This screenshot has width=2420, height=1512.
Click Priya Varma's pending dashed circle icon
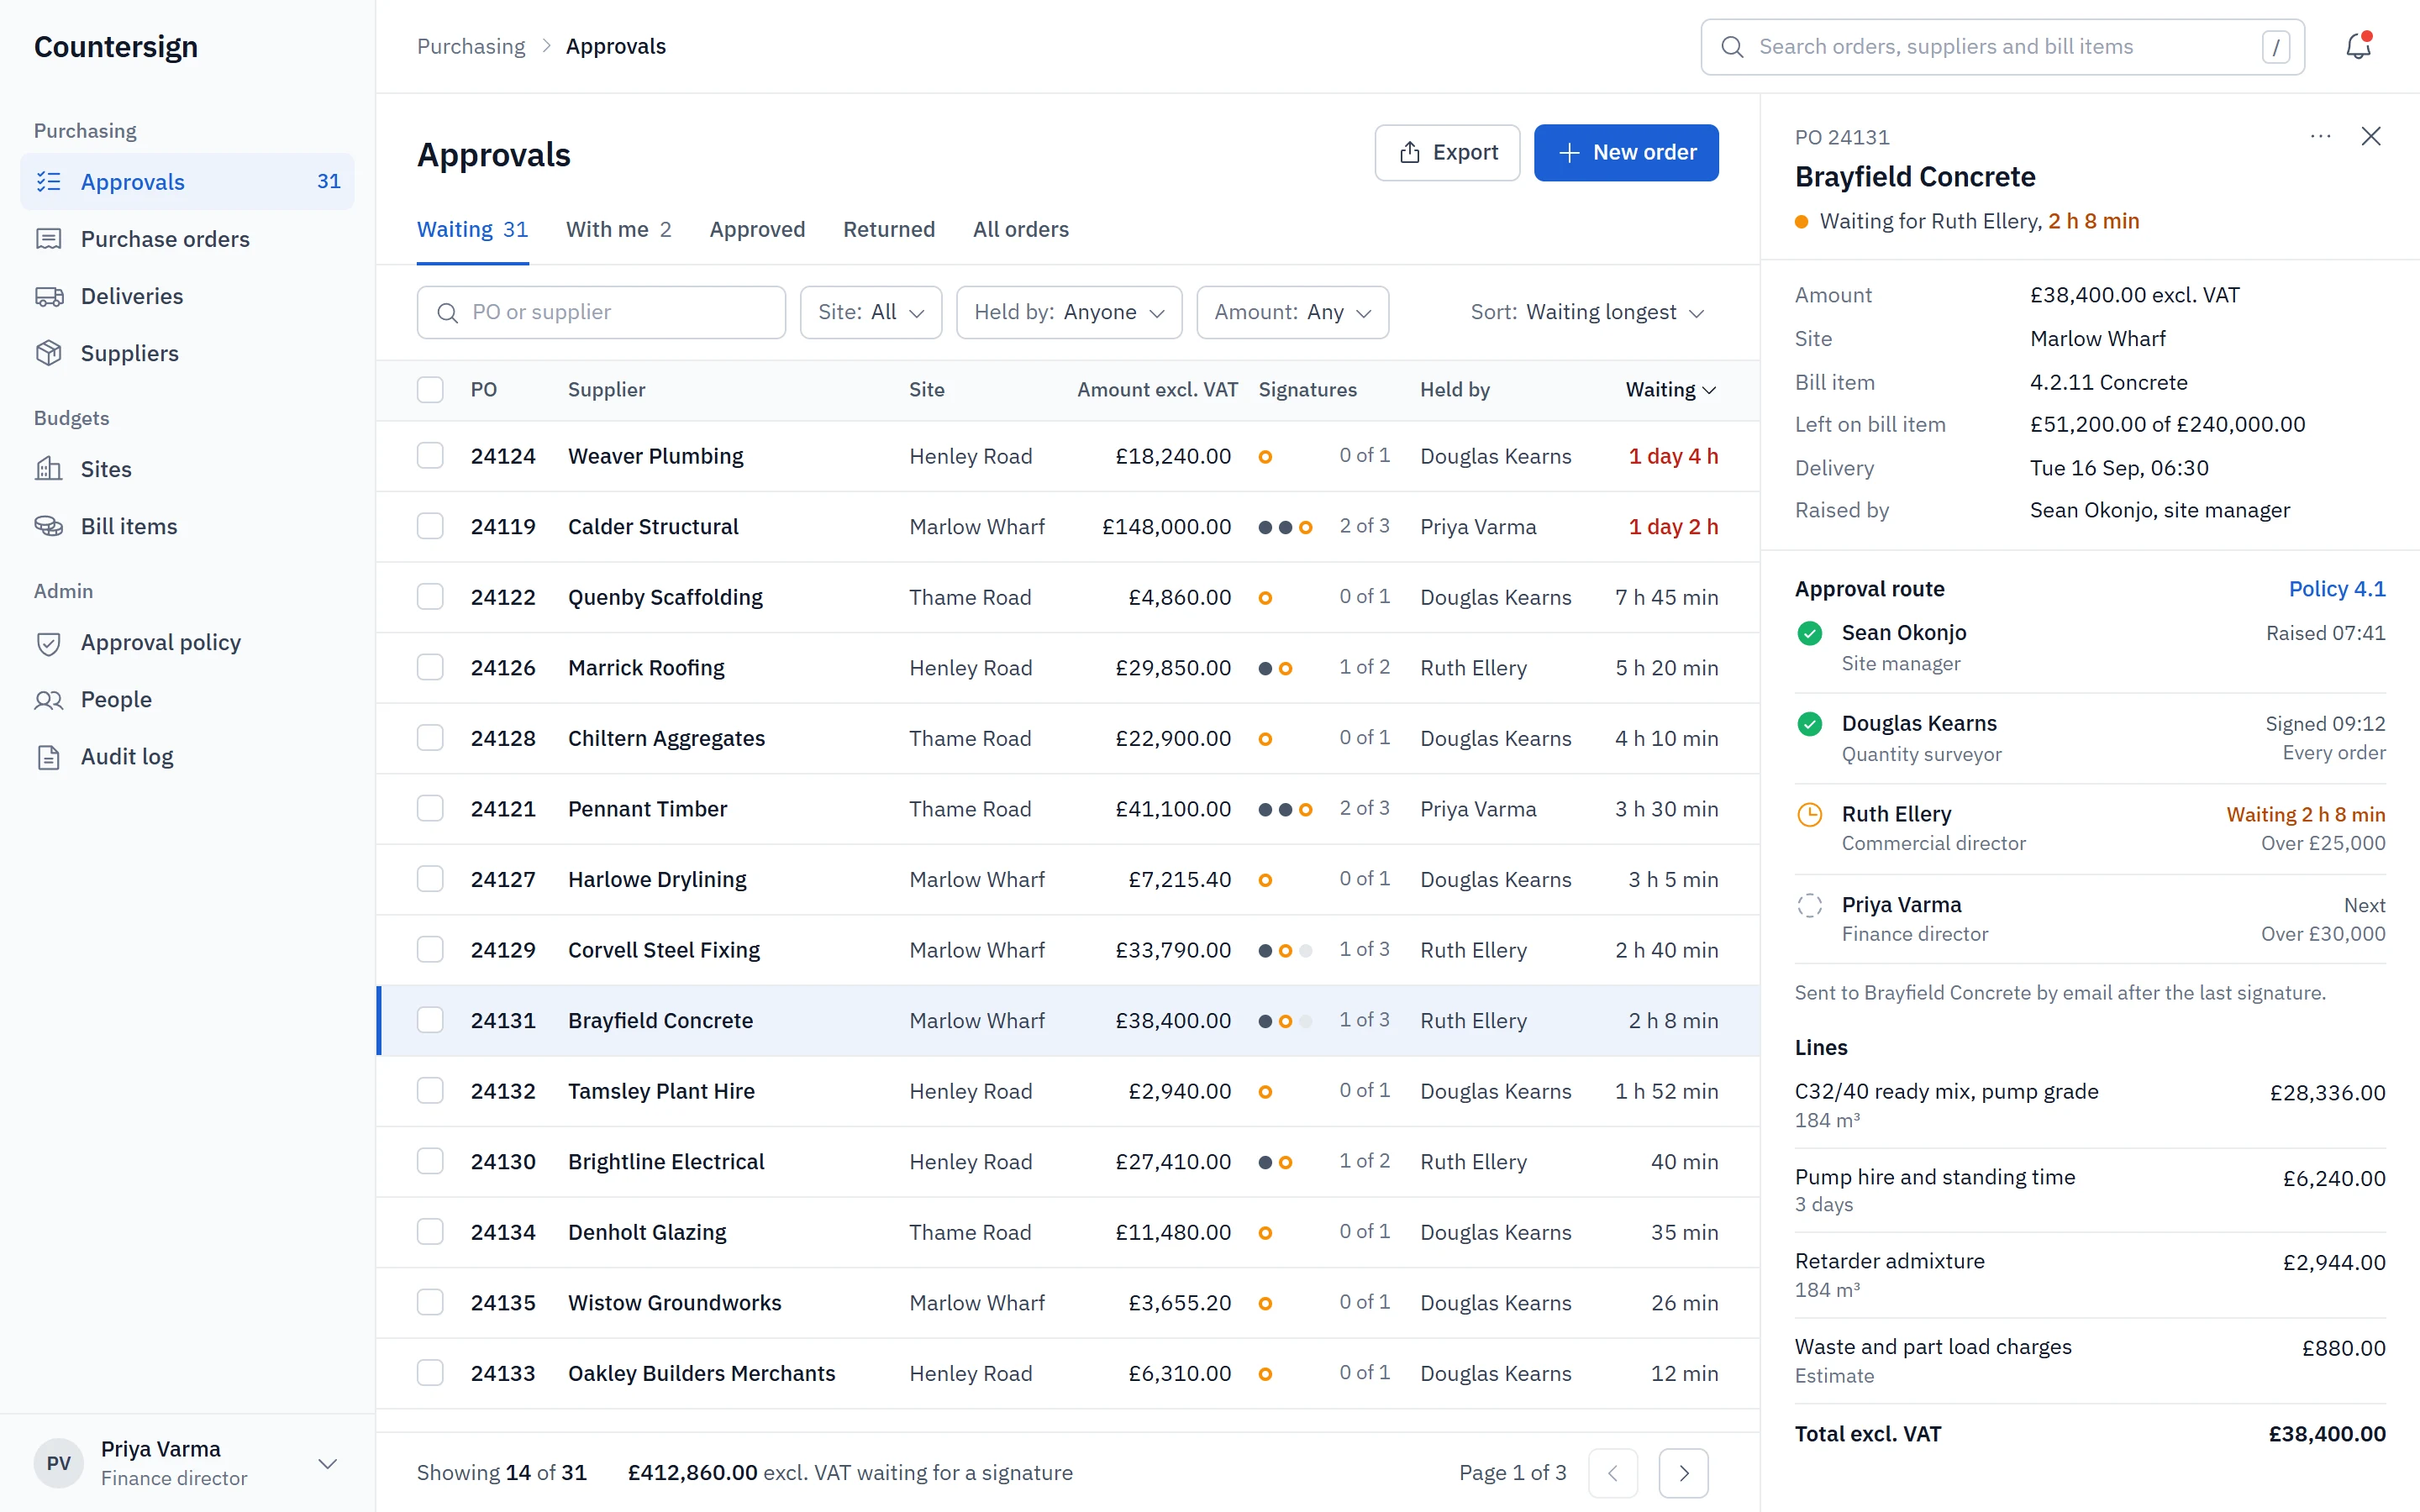click(x=1809, y=906)
